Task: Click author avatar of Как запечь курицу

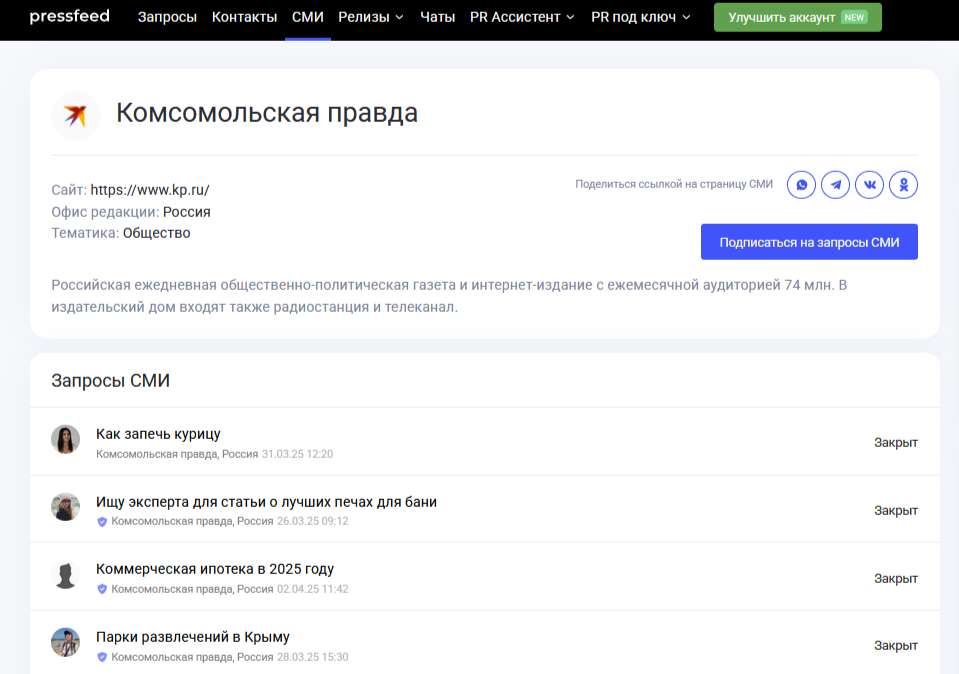Action: click(65, 439)
